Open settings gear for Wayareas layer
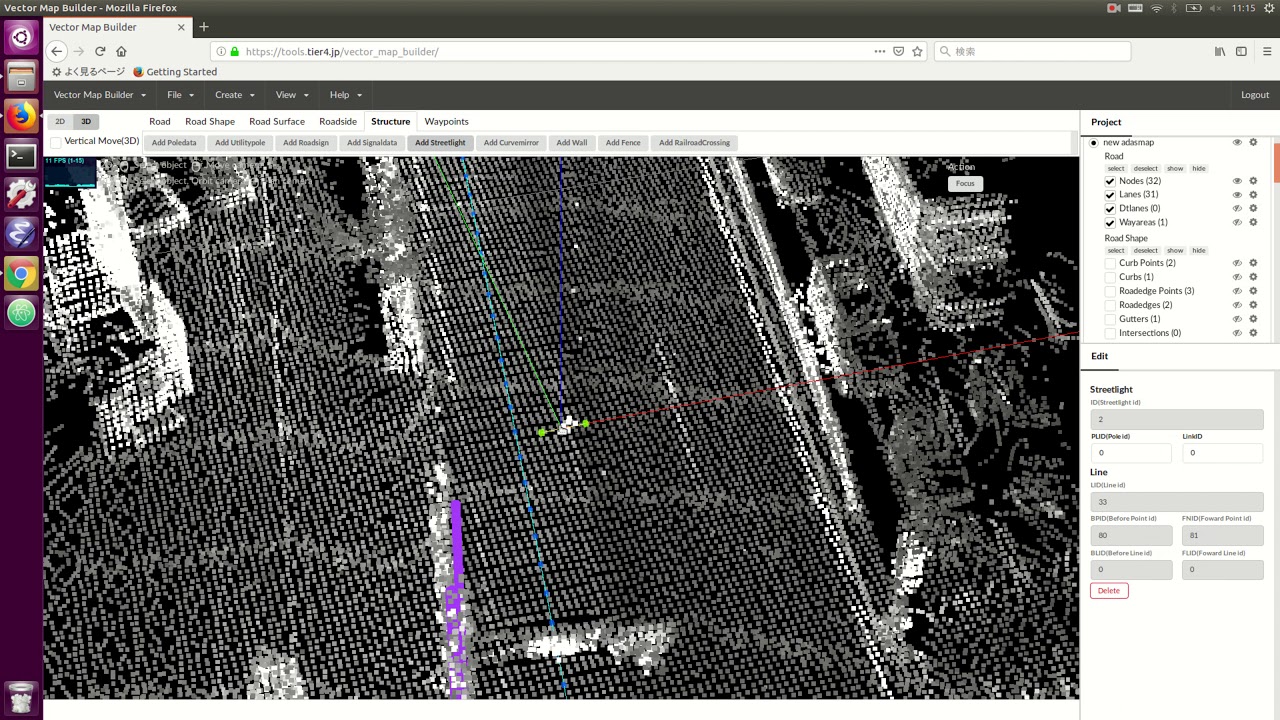The height and width of the screenshot is (720, 1280). pyautogui.click(x=1253, y=222)
